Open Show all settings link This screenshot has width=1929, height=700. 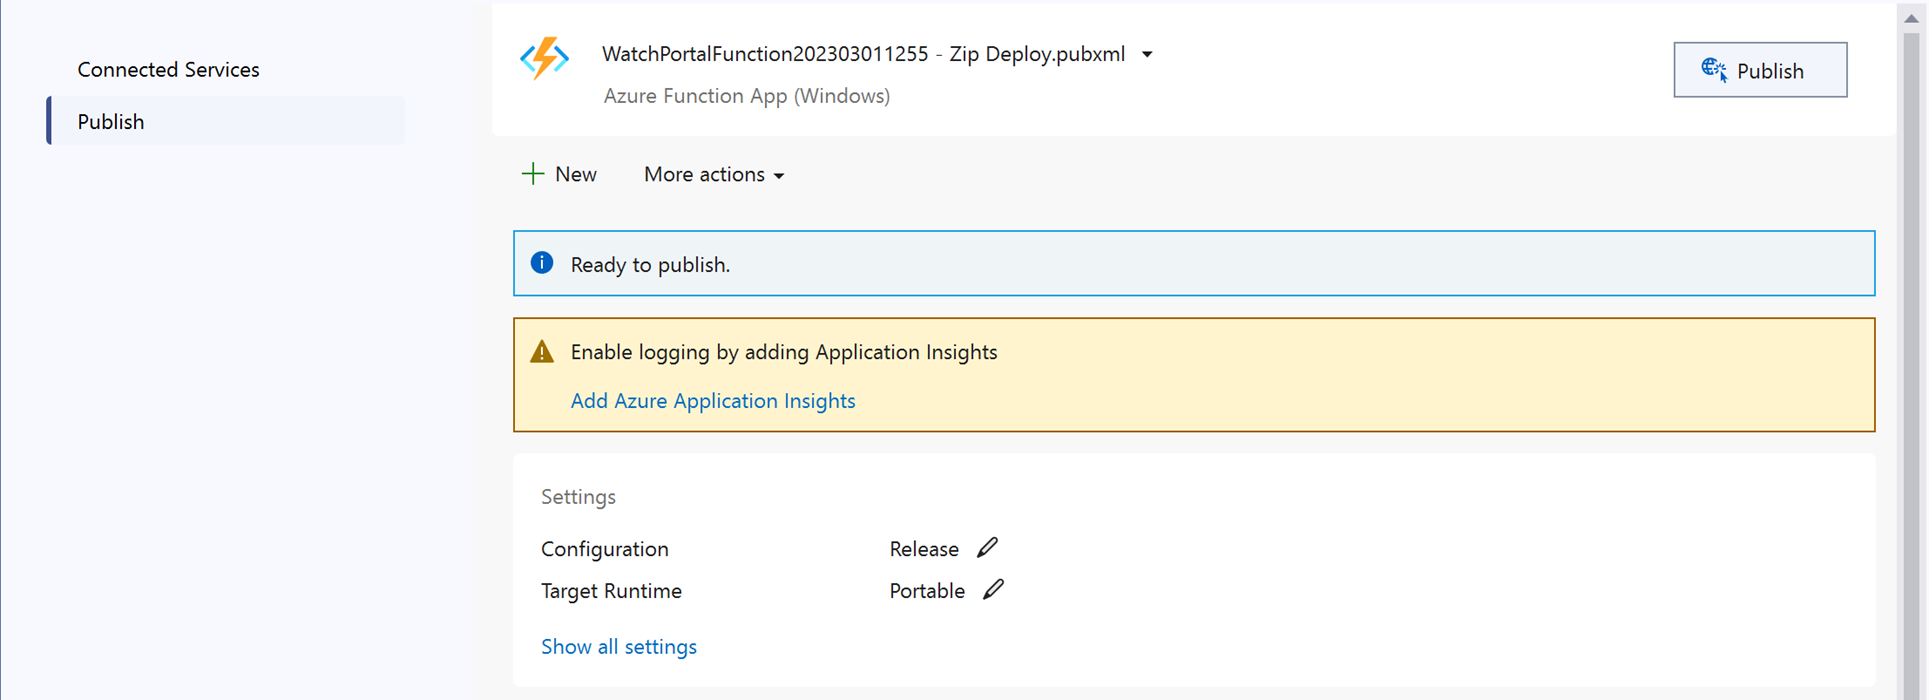(619, 646)
